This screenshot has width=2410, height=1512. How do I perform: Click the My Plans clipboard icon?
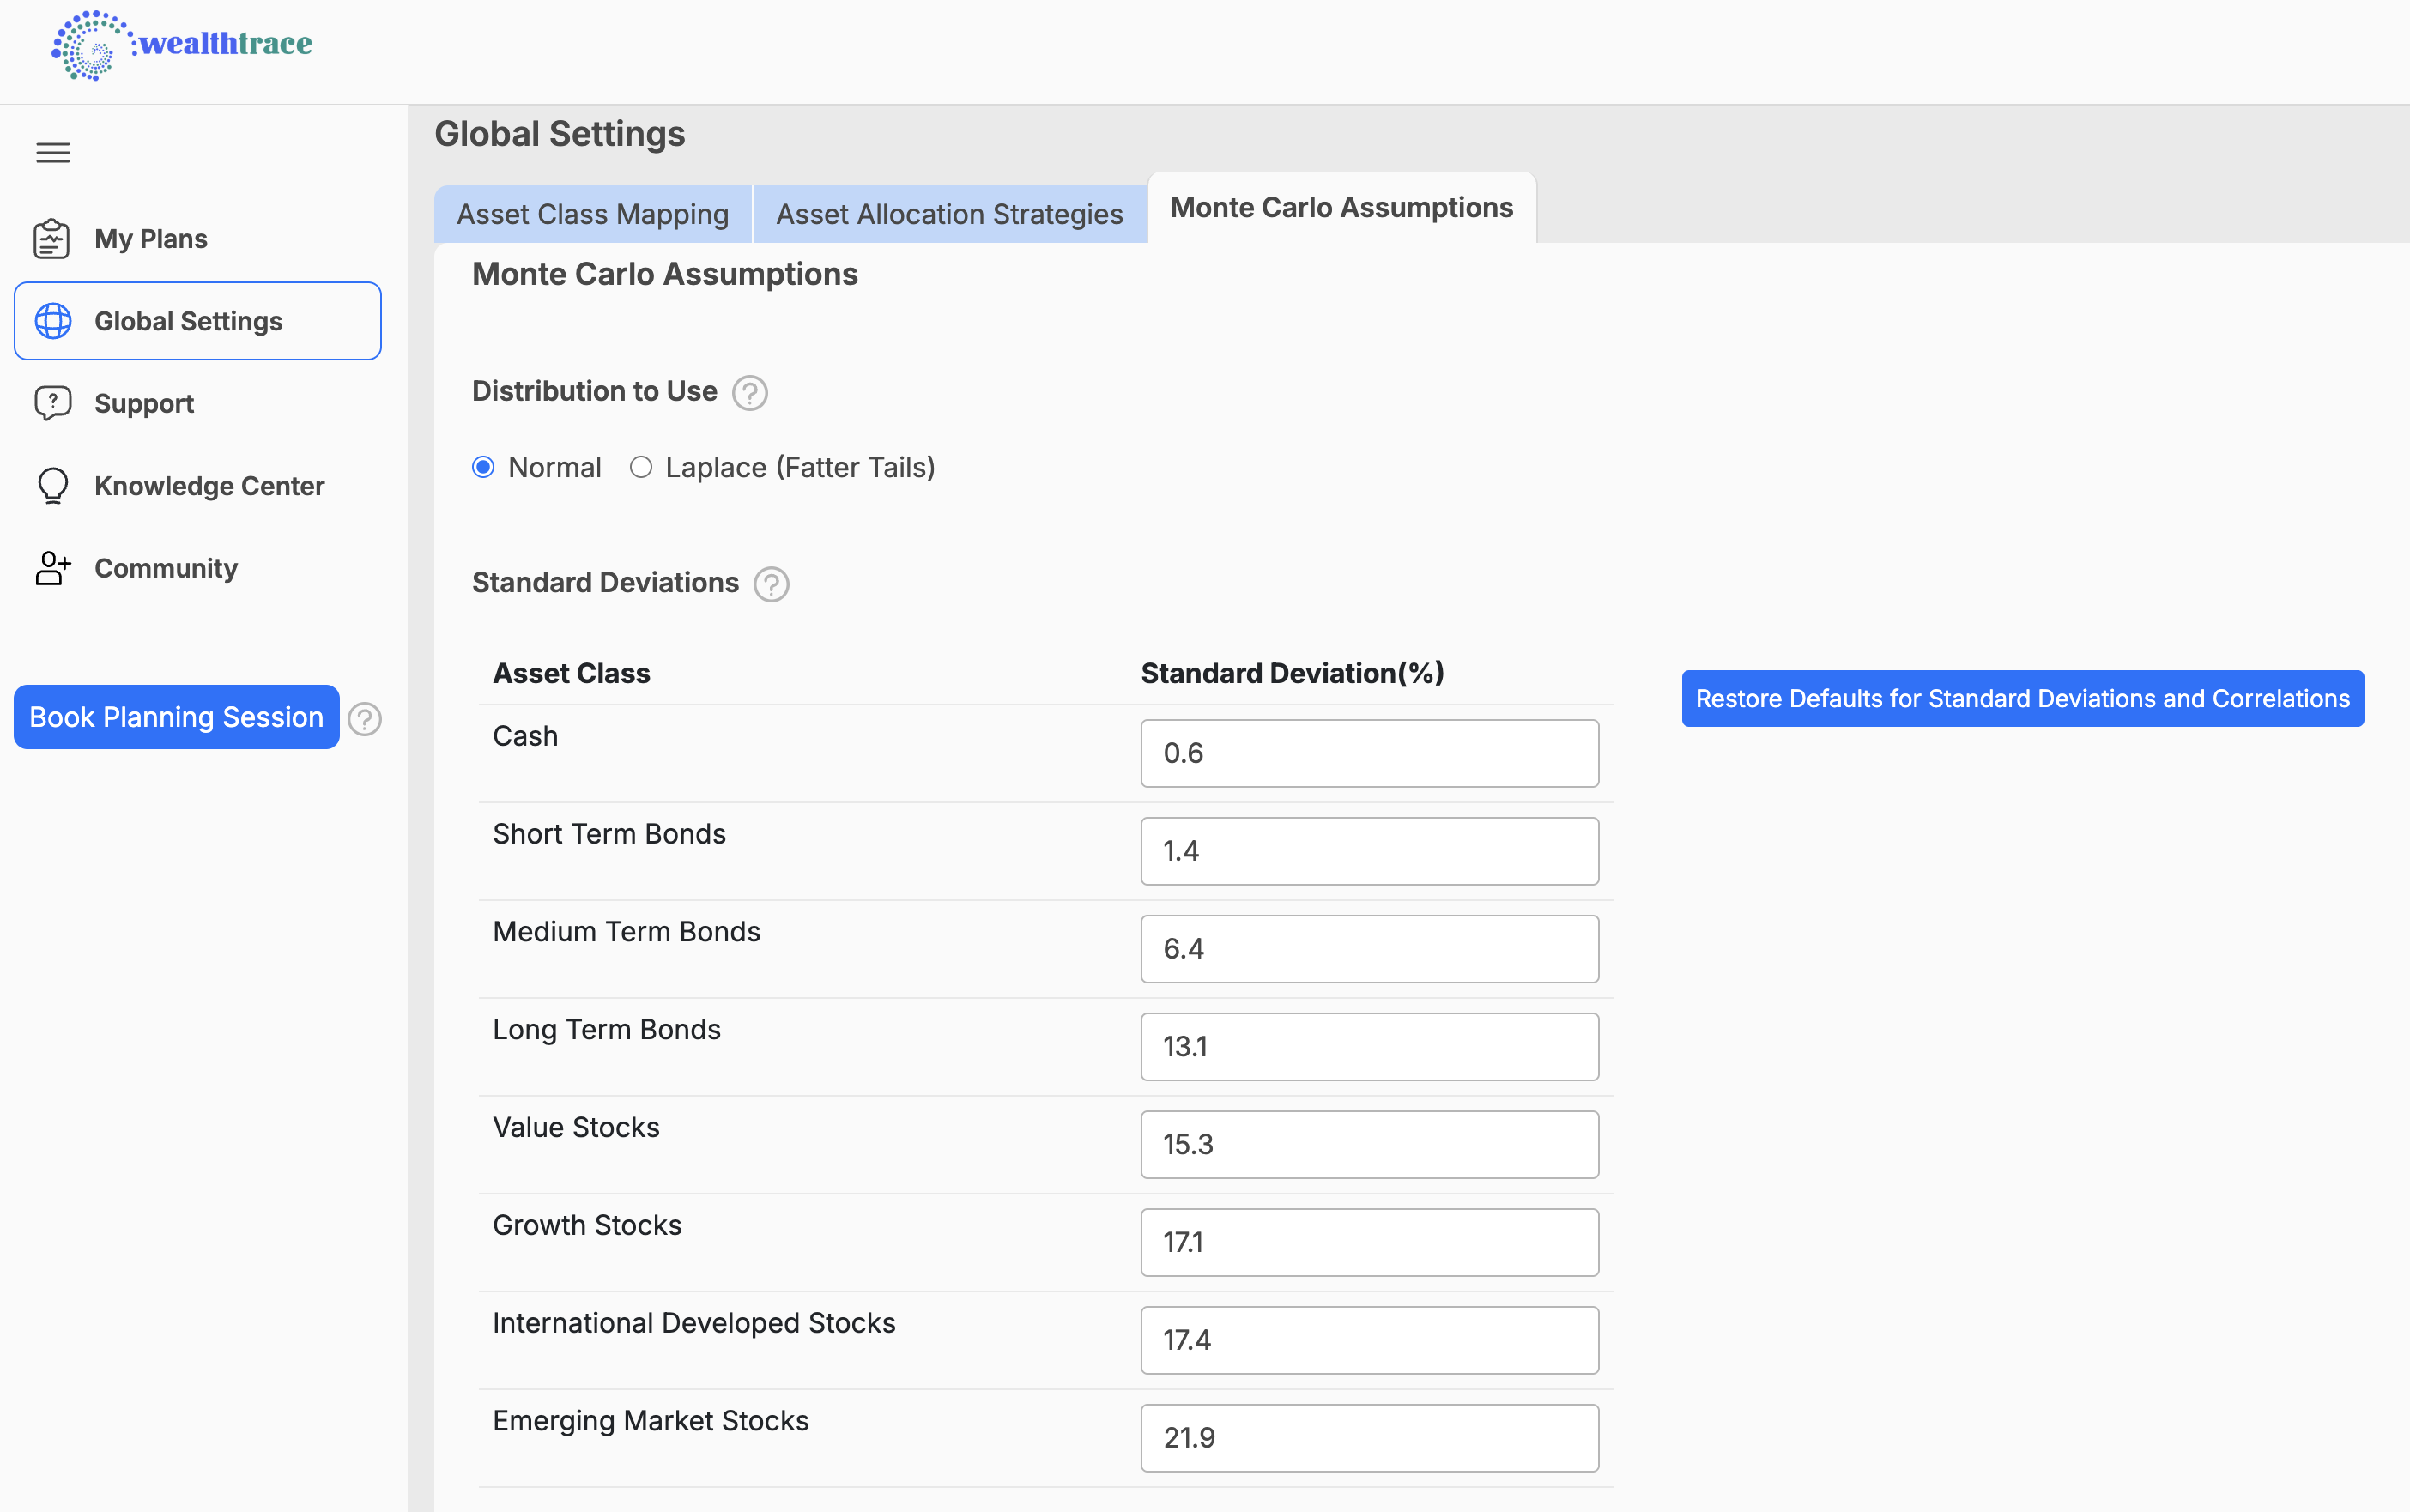click(52, 239)
